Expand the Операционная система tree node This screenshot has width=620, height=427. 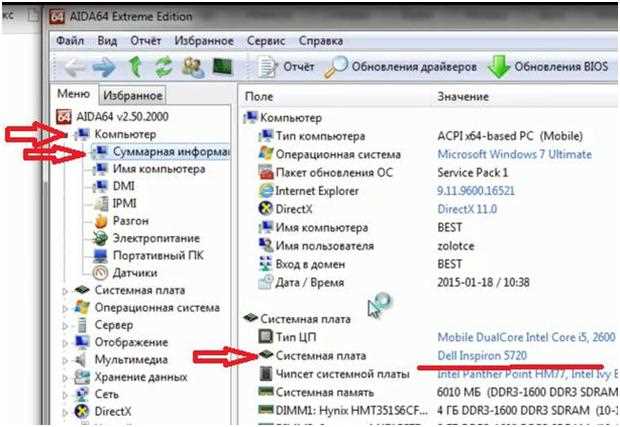65,309
